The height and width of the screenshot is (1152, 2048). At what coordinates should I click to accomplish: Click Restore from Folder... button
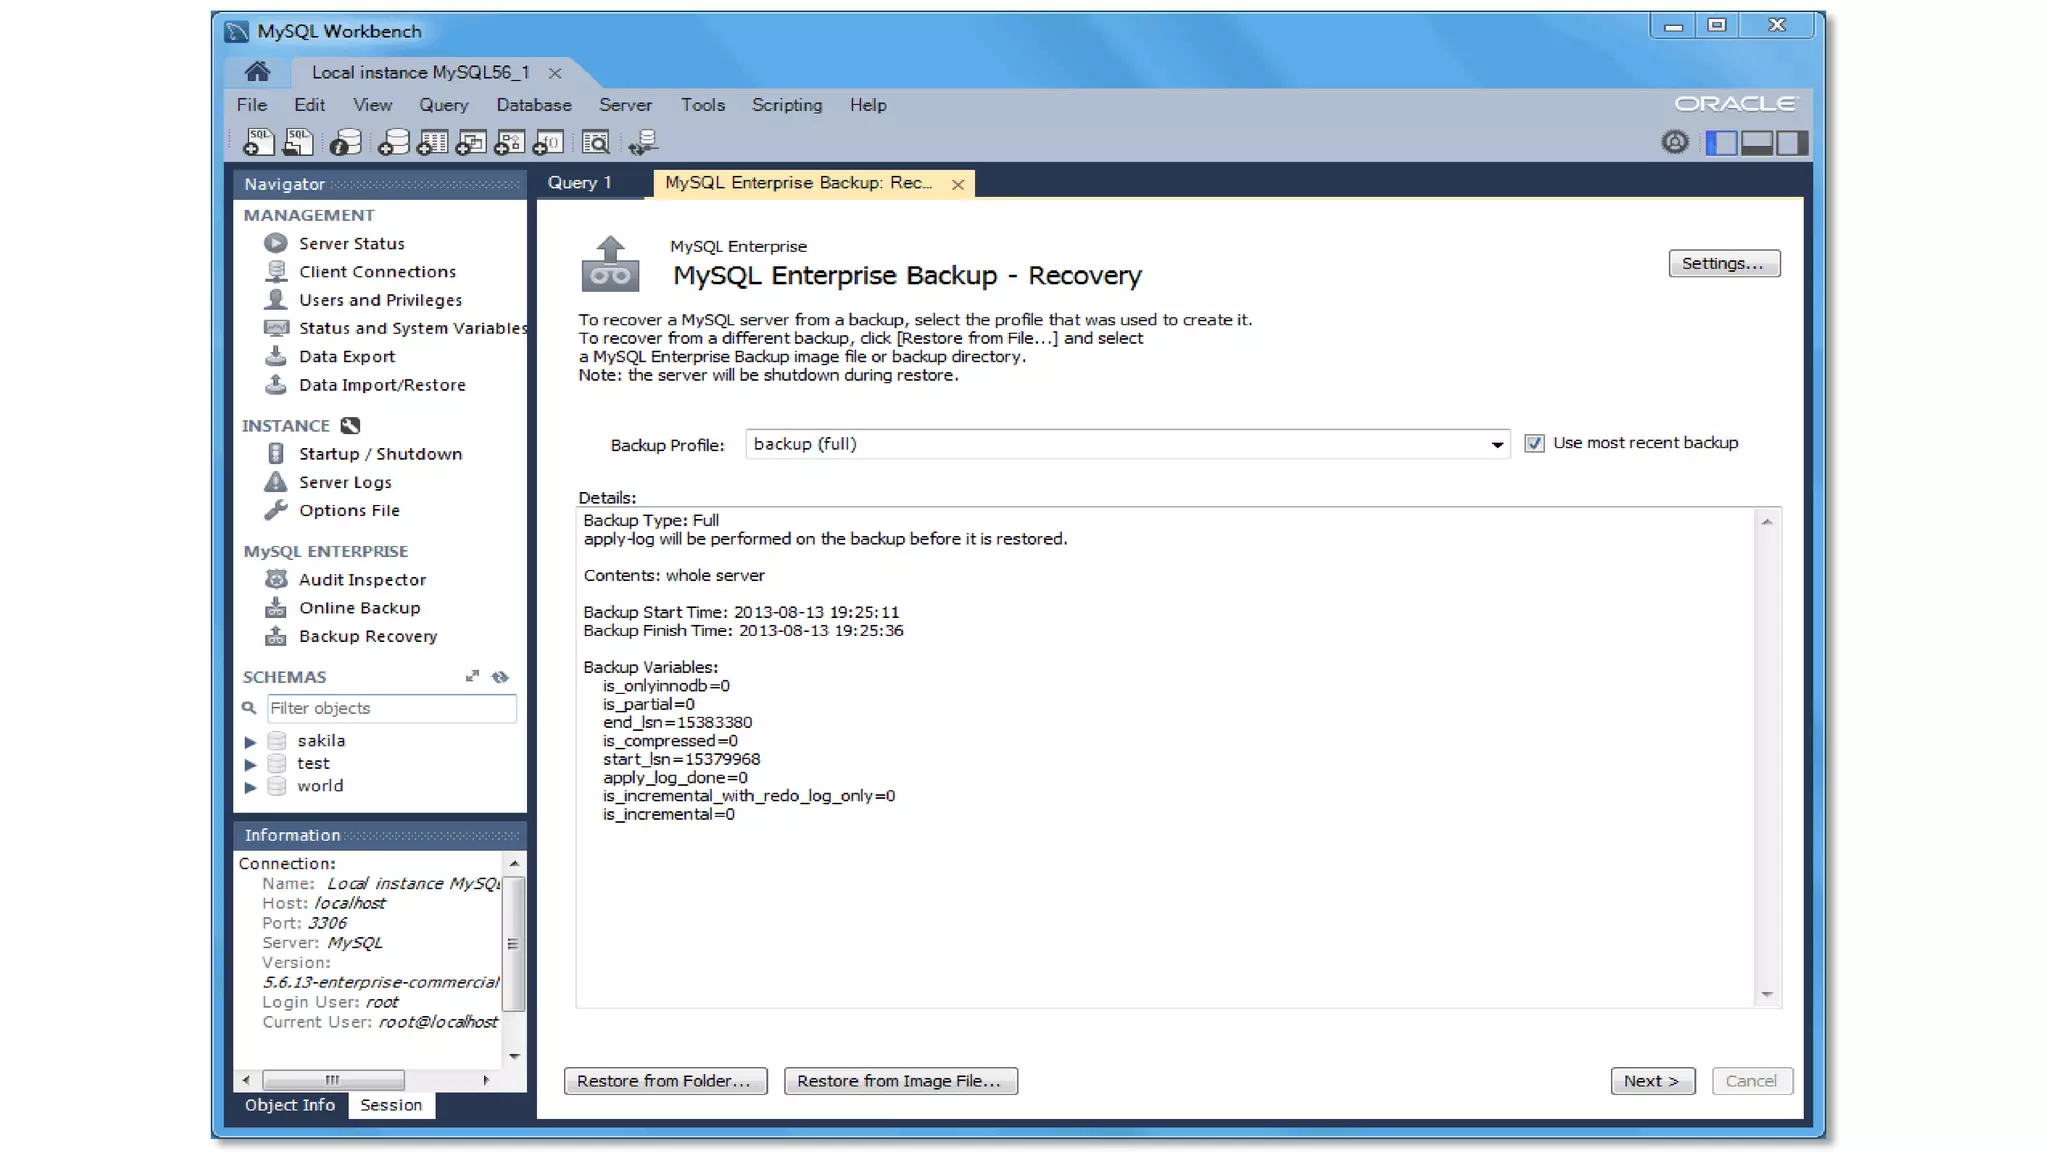click(x=665, y=1080)
